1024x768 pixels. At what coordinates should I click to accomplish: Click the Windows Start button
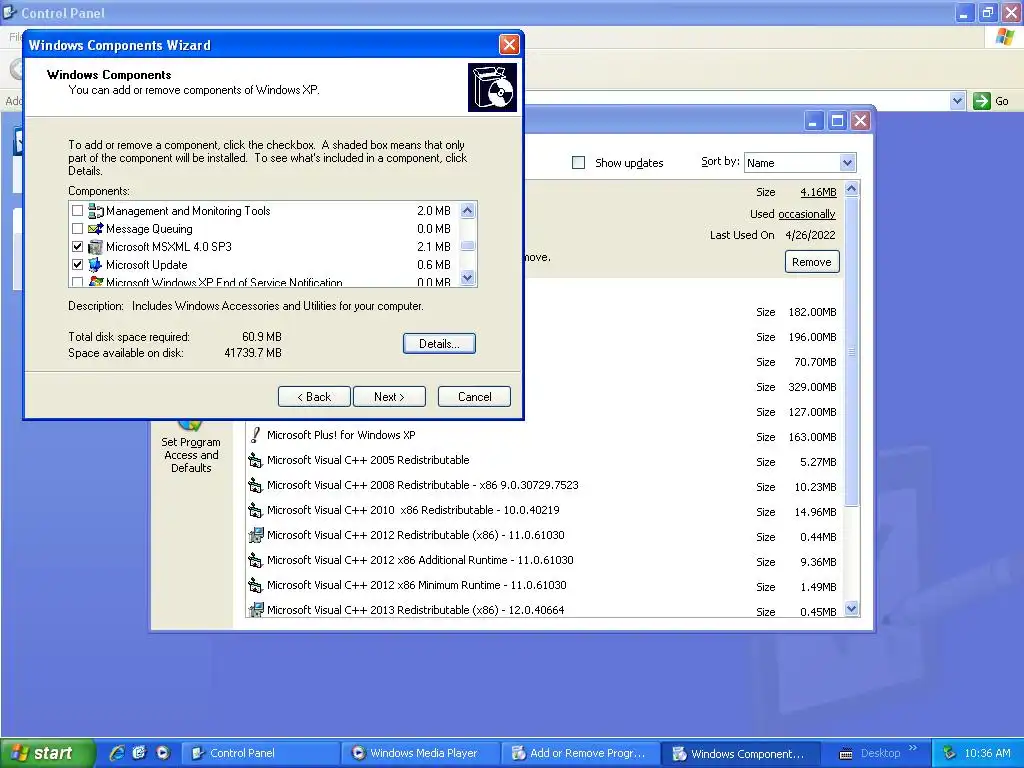coord(47,753)
